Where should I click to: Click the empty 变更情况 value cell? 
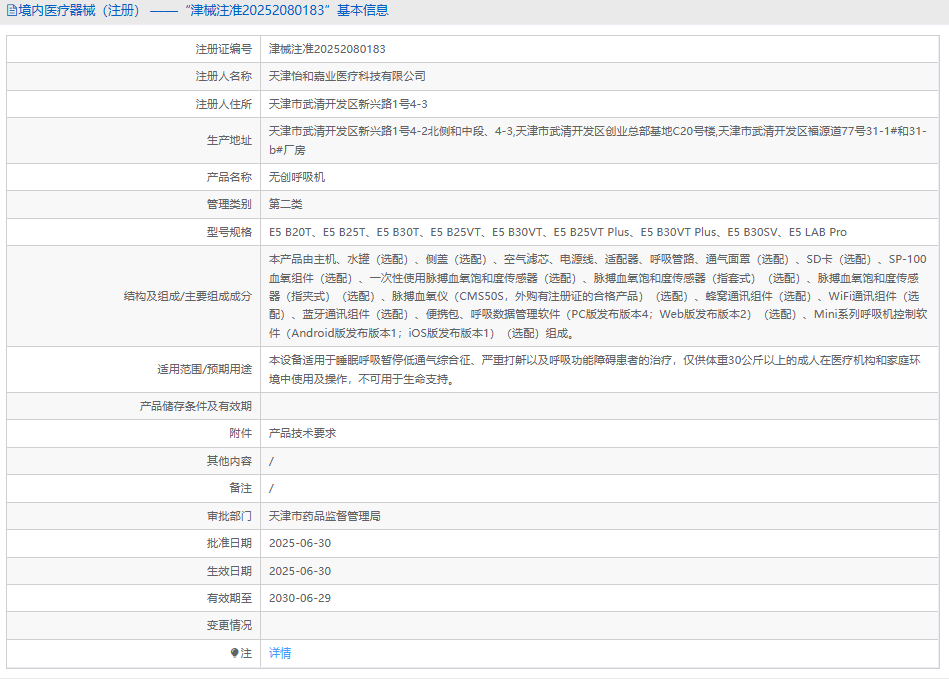coord(600,625)
